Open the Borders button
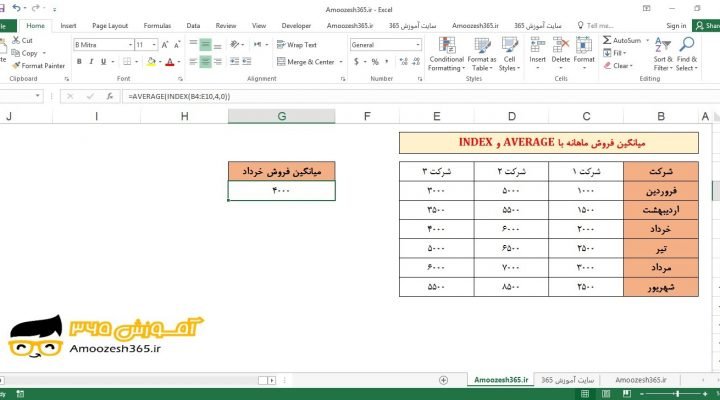 click(x=127, y=62)
